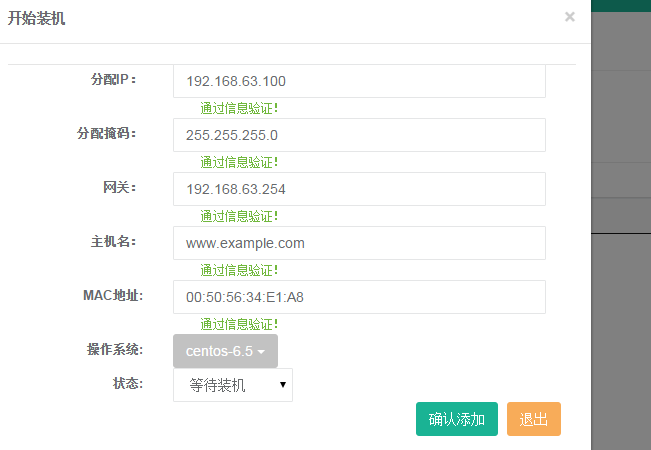Click the 网关: label

(120, 187)
